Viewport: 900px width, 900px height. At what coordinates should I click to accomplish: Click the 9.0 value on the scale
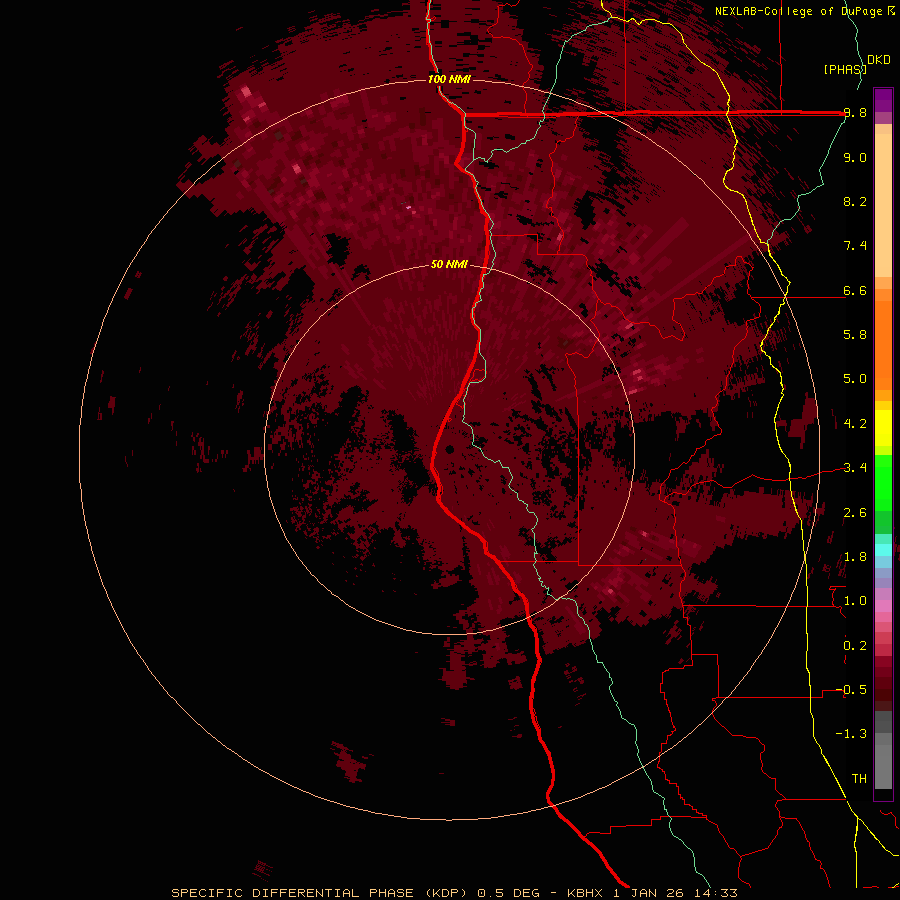pos(855,158)
